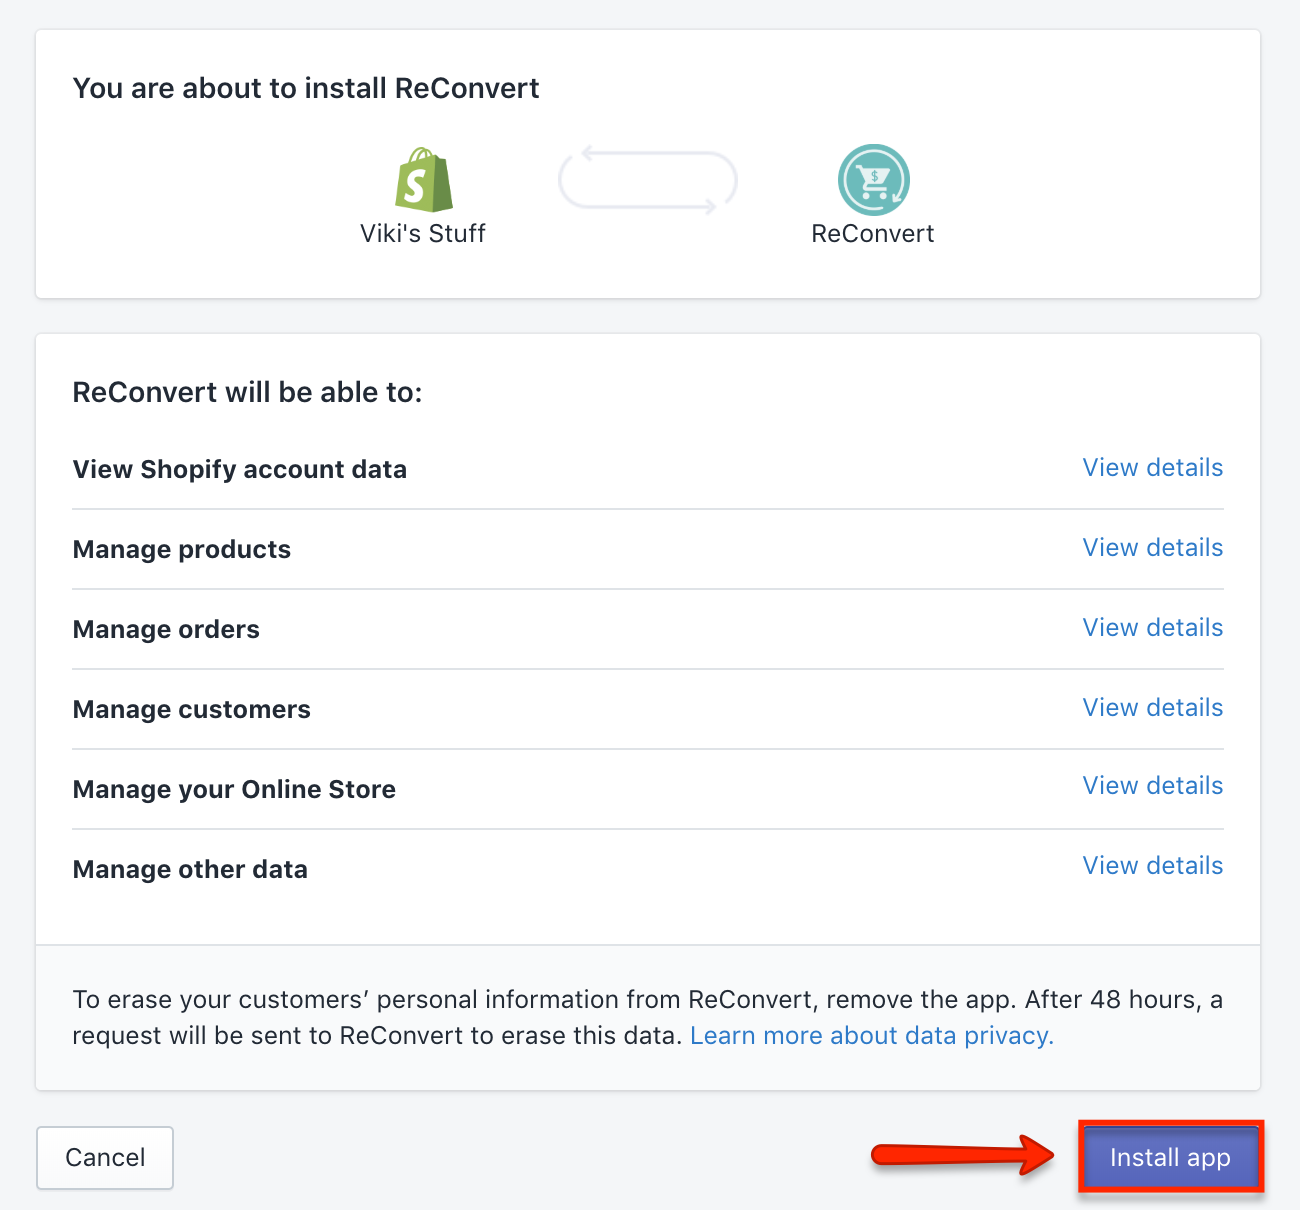View details for Manage customers

point(1153,708)
